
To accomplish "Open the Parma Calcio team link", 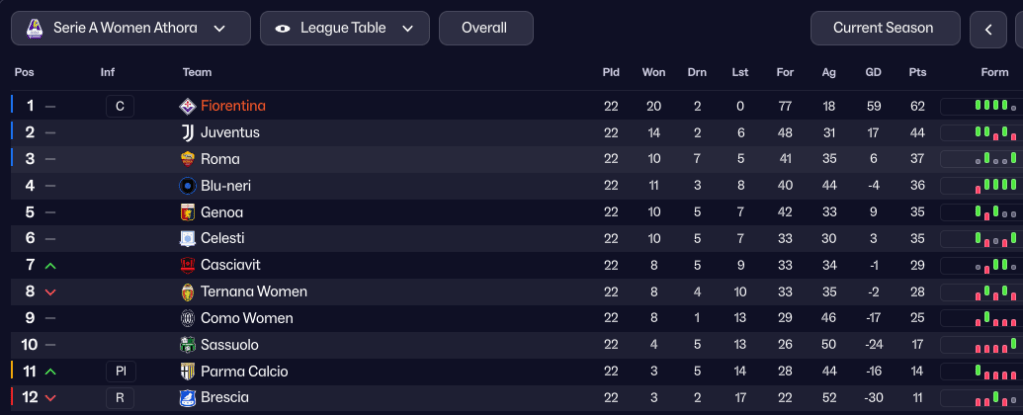I will [x=244, y=371].
